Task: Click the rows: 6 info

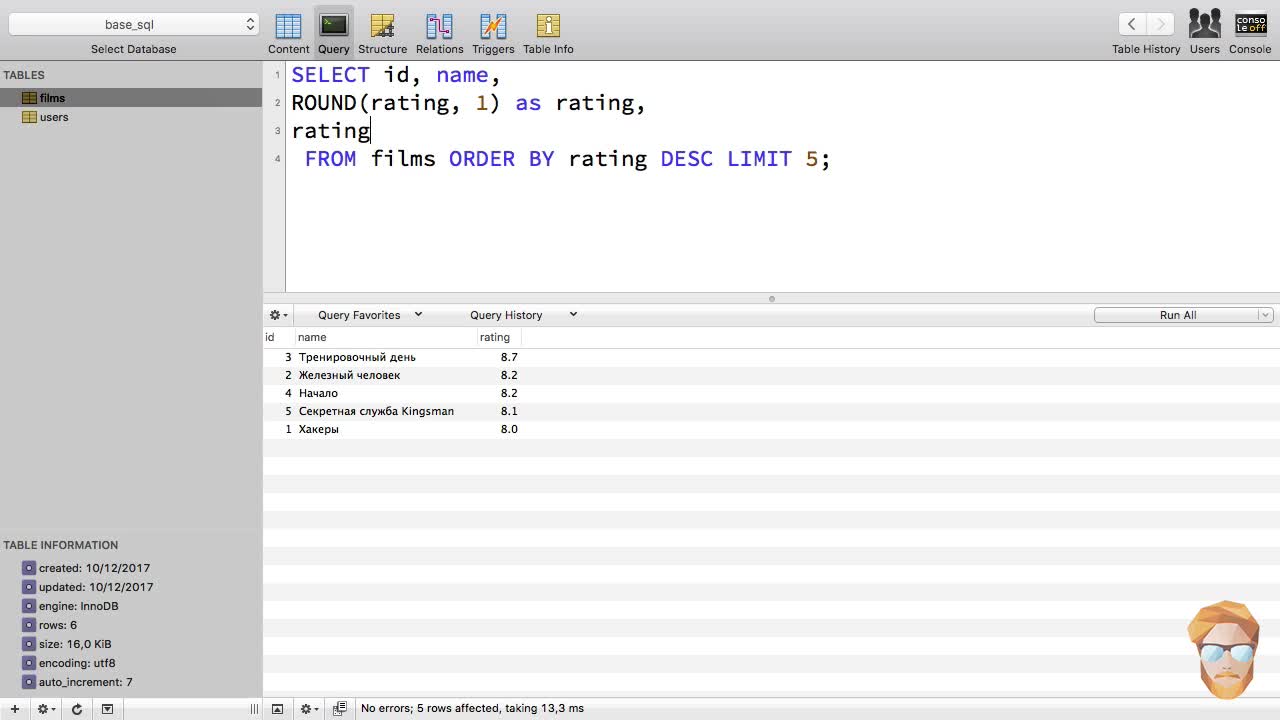Action: pyautogui.click(x=58, y=625)
